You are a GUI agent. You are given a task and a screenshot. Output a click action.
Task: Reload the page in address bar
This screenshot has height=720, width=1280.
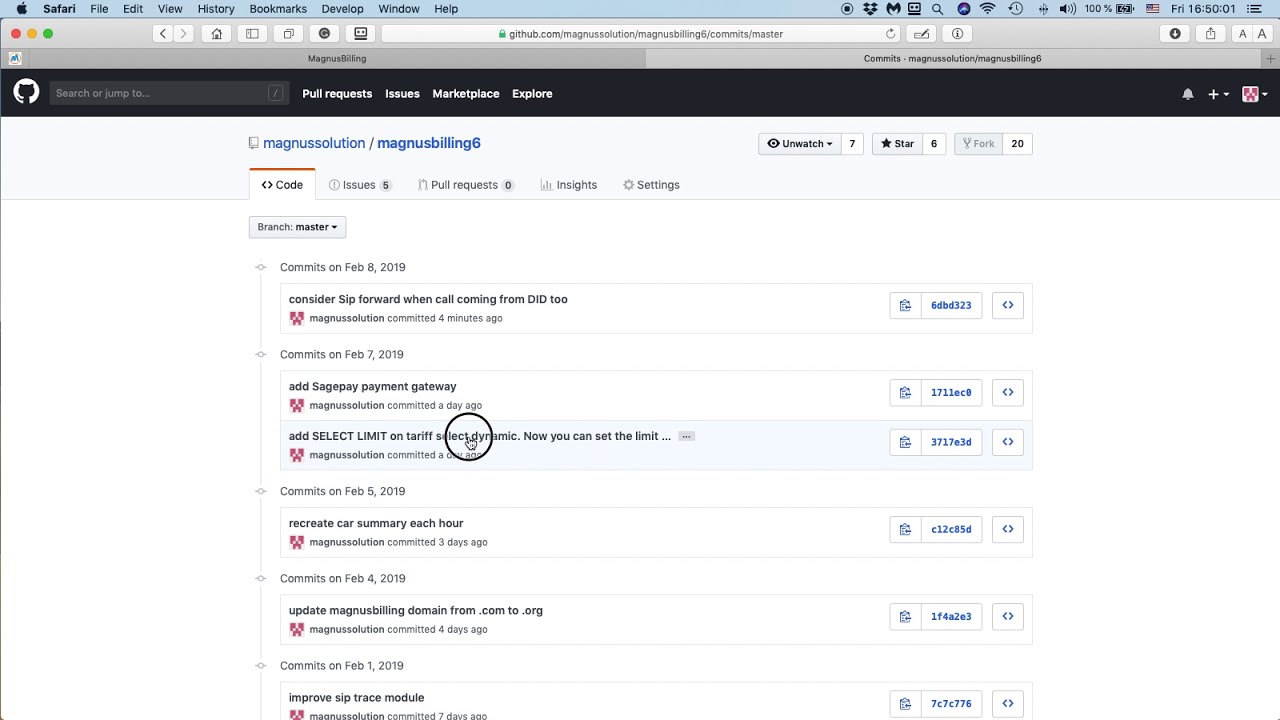coord(890,33)
